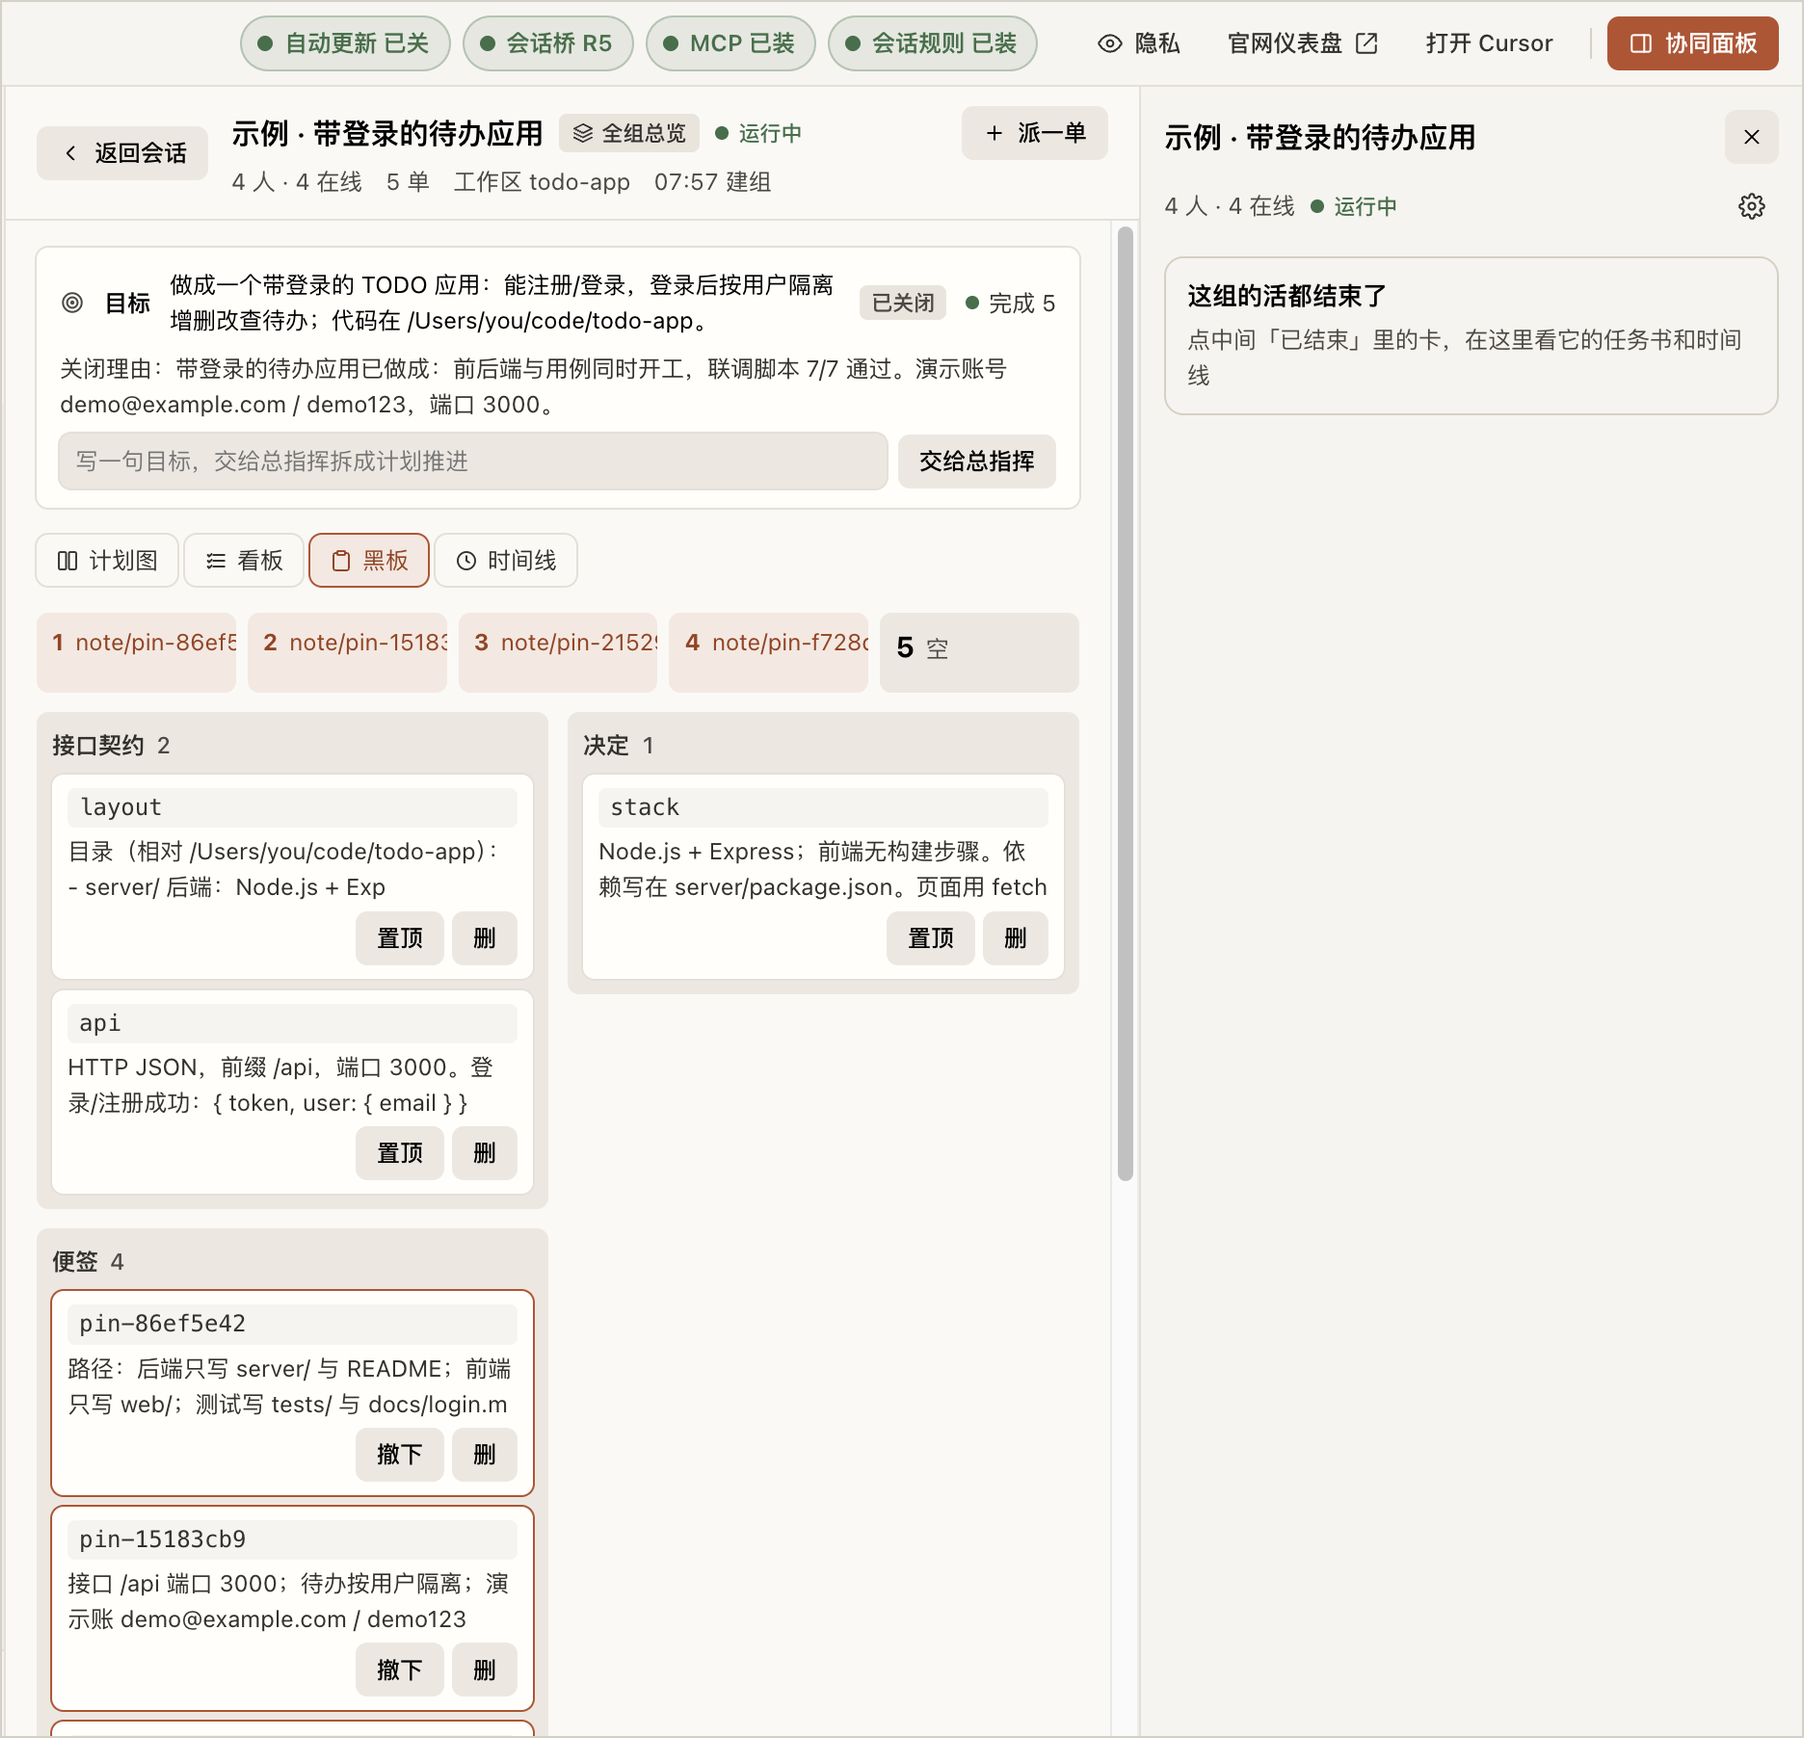Close the right side panel

1751,137
